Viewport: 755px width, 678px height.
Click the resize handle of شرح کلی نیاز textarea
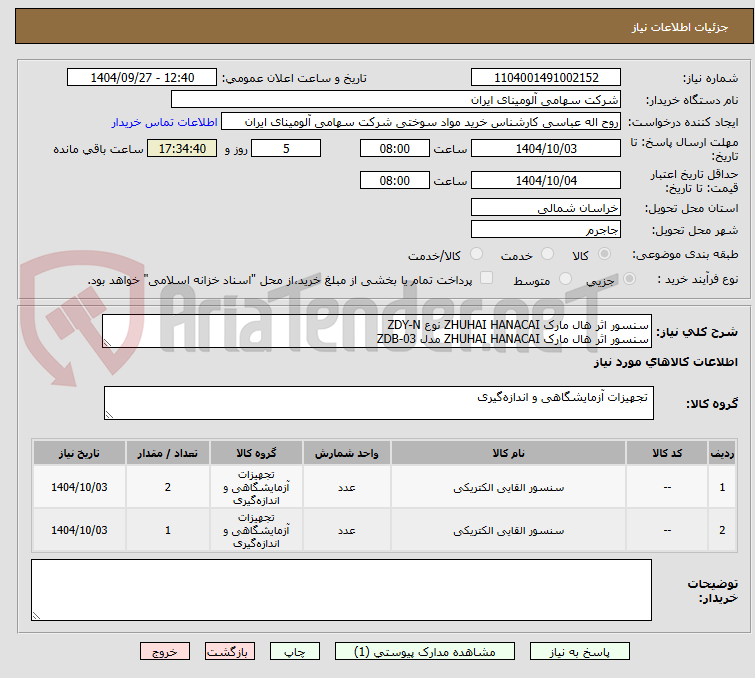pyautogui.click(x=107, y=343)
